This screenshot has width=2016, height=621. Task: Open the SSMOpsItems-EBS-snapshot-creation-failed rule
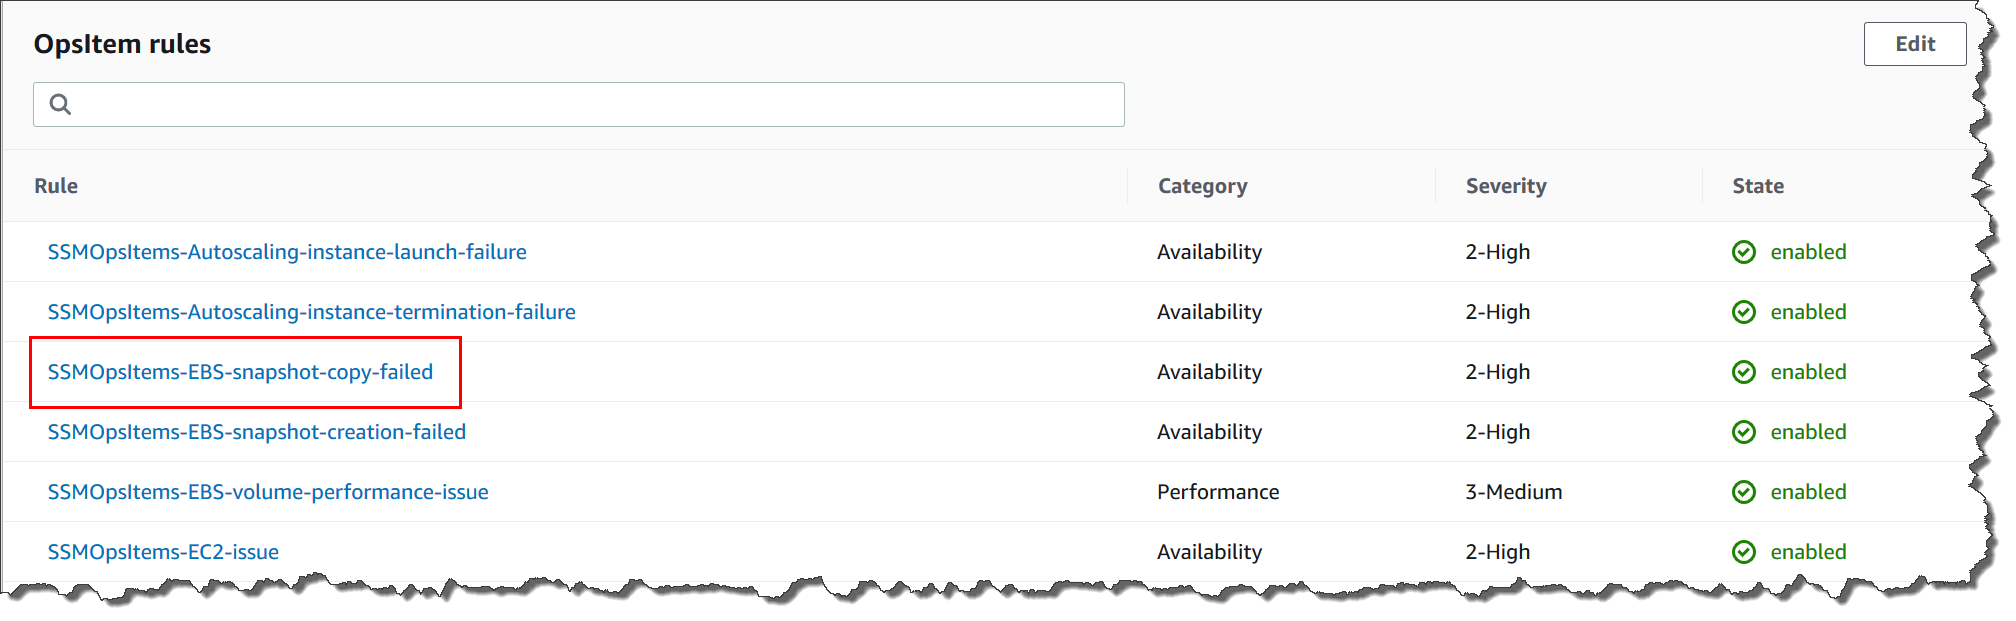tap(257, 432)
